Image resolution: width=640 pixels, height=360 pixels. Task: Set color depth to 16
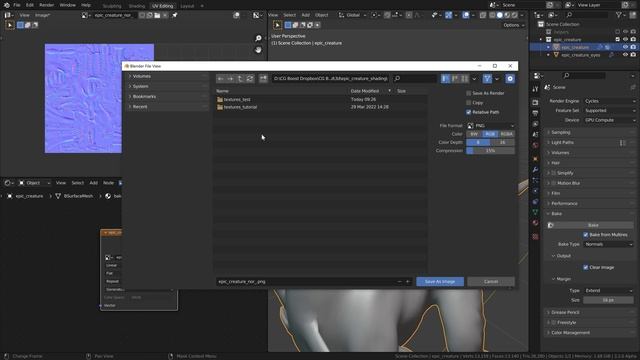click(502, 142)
